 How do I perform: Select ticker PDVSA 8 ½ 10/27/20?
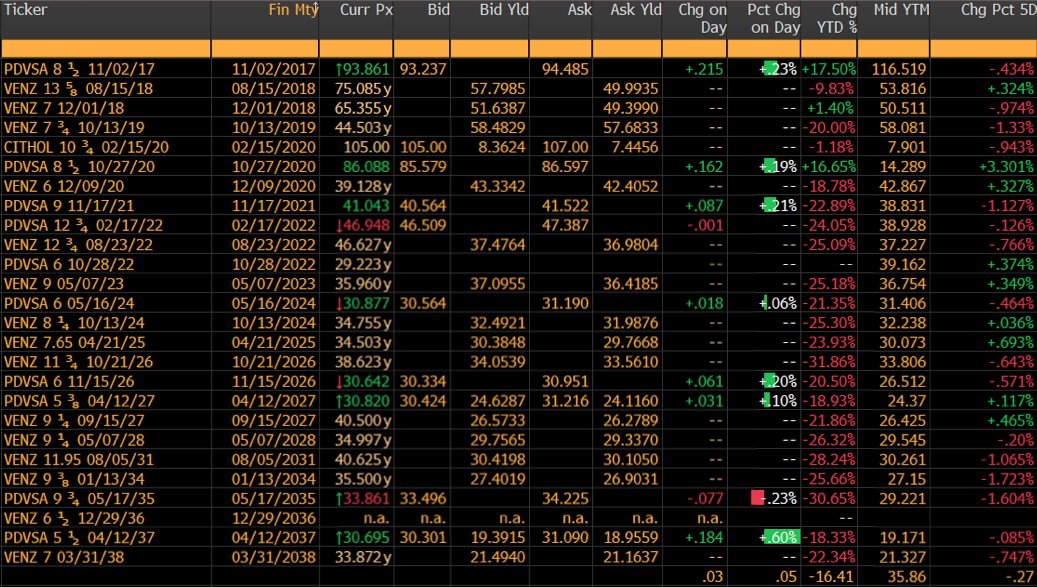coord(79,167)
